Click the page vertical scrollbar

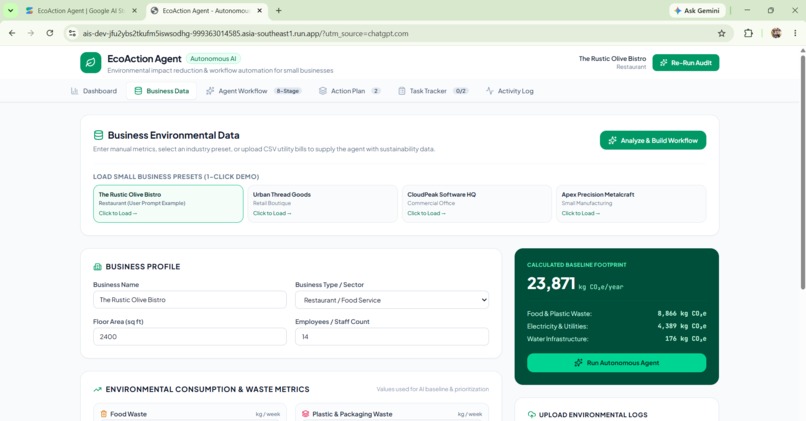pyautogui.click(x=802, y=170)
